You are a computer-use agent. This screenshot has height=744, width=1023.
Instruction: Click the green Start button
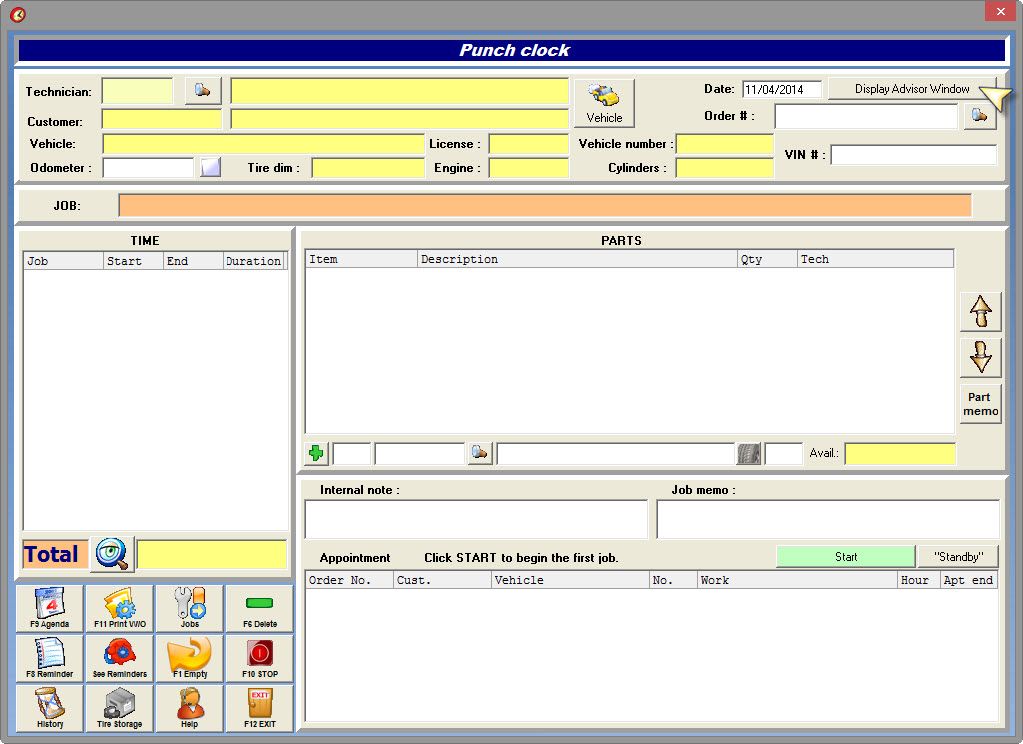[846, 557]
